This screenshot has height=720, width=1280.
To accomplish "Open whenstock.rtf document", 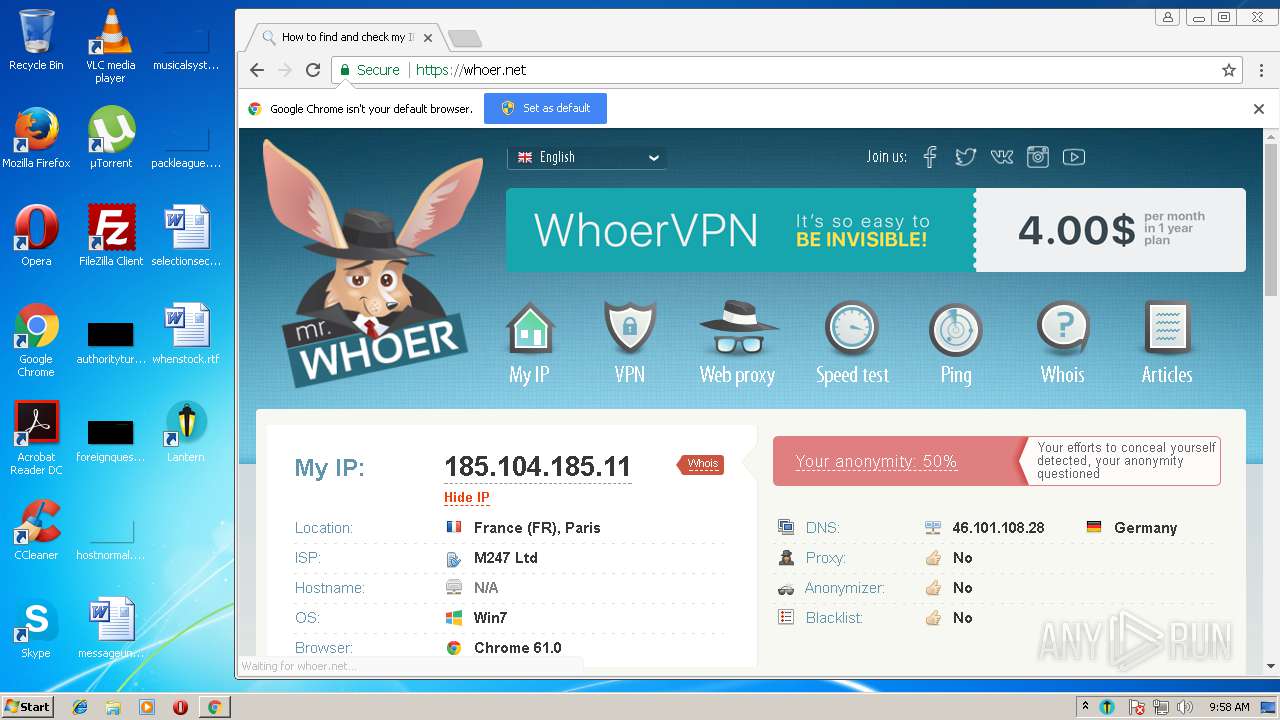I will point(186,334).
